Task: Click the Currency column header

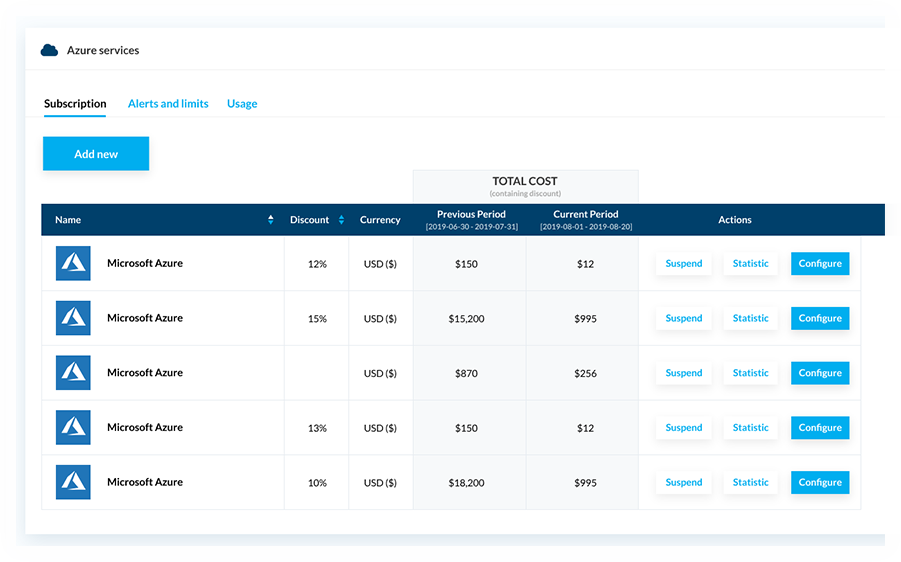Action: click(x=380, y=220)
